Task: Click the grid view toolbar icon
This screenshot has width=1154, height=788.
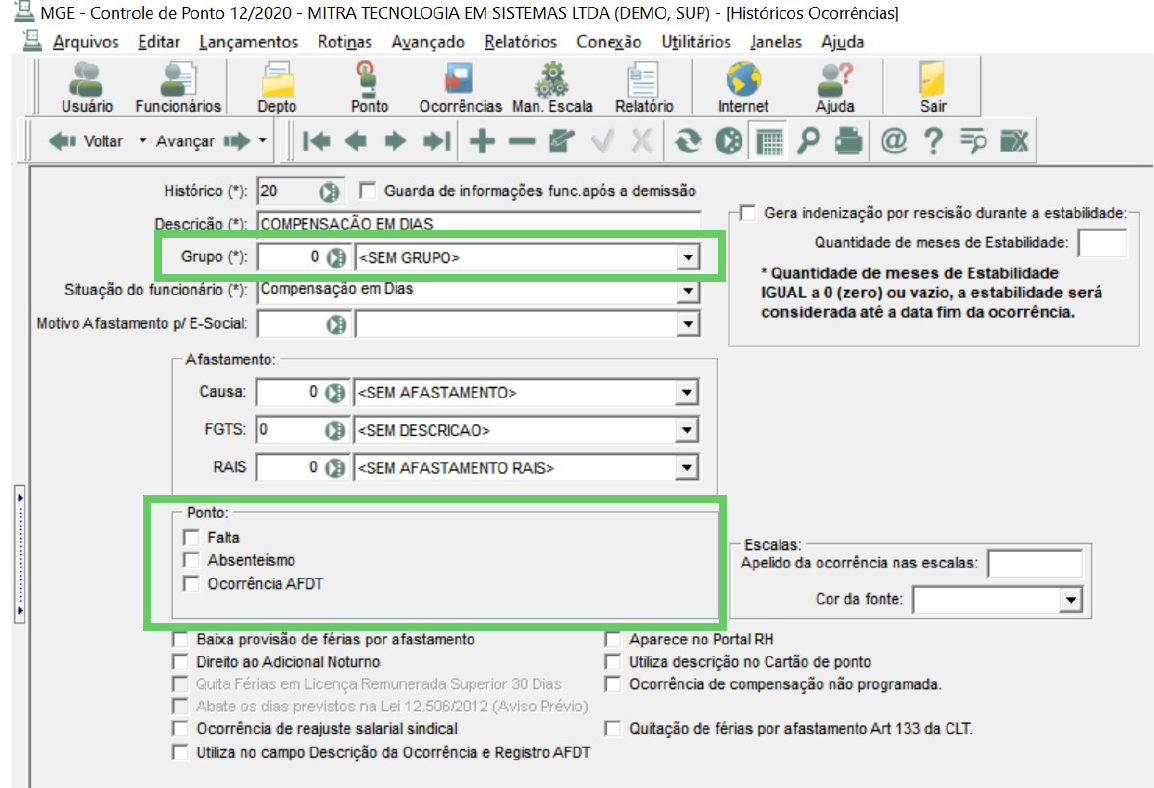Action: pos(769,141)
